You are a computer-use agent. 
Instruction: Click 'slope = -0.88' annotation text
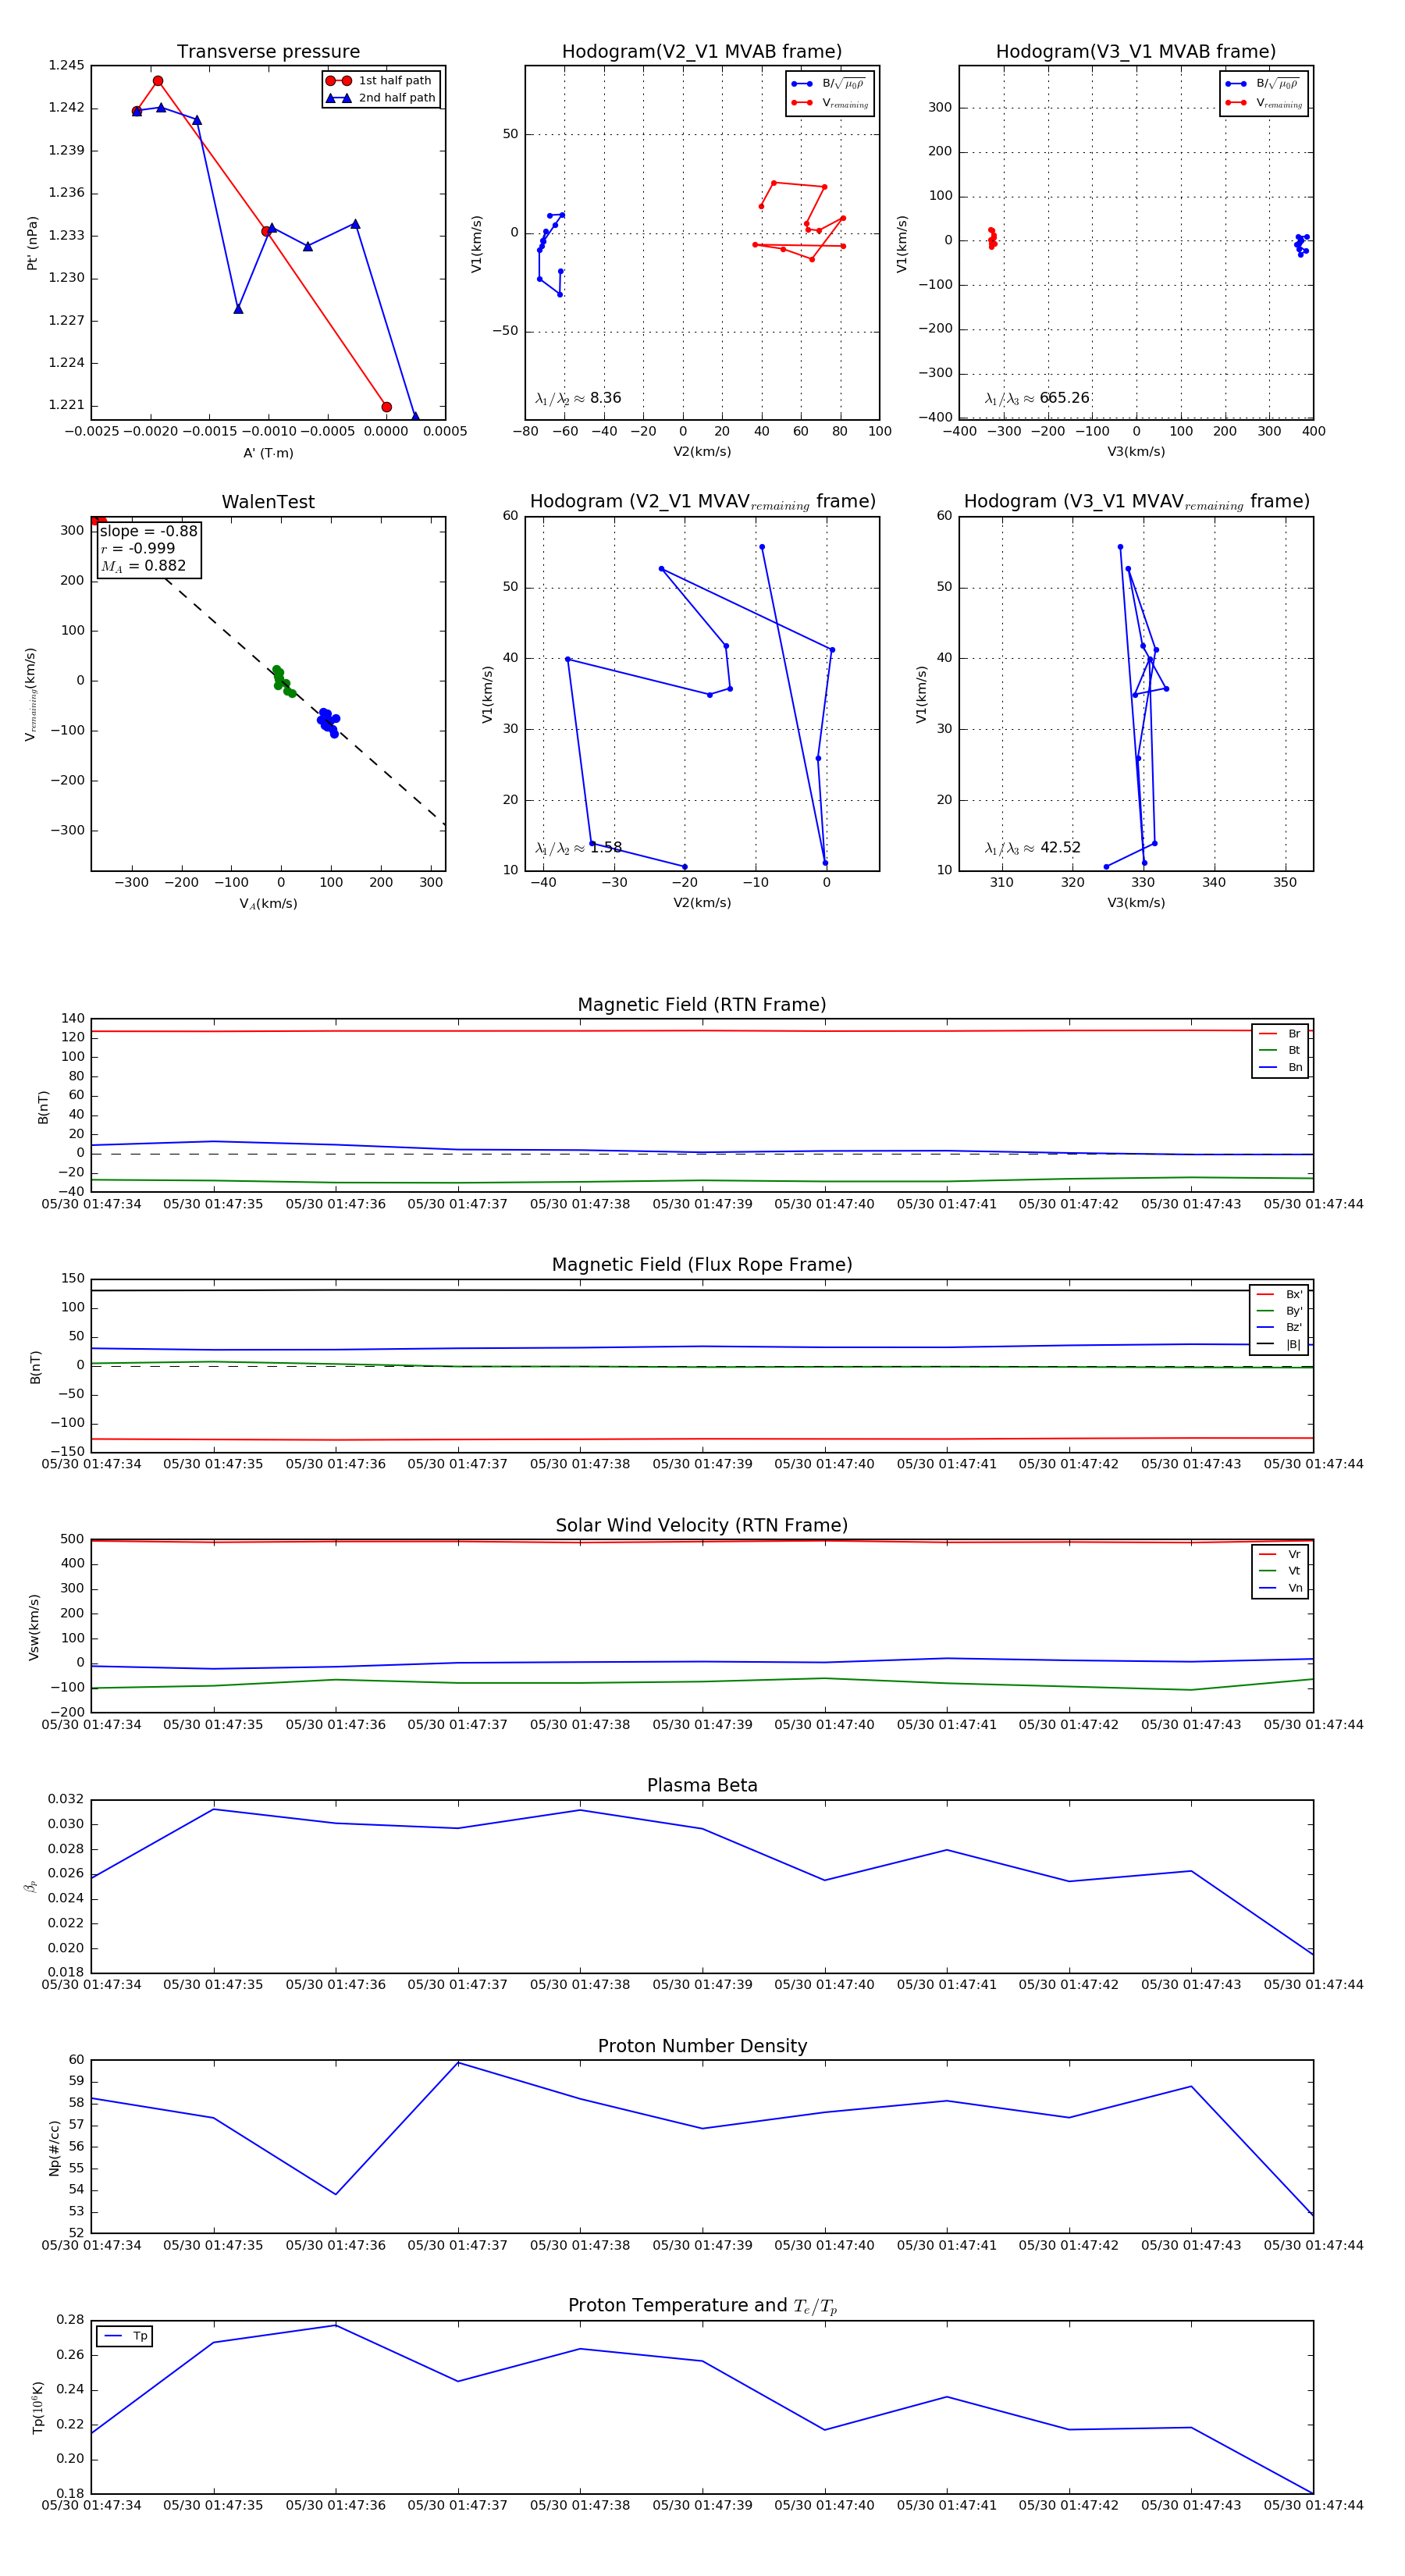tap(148, 531)
